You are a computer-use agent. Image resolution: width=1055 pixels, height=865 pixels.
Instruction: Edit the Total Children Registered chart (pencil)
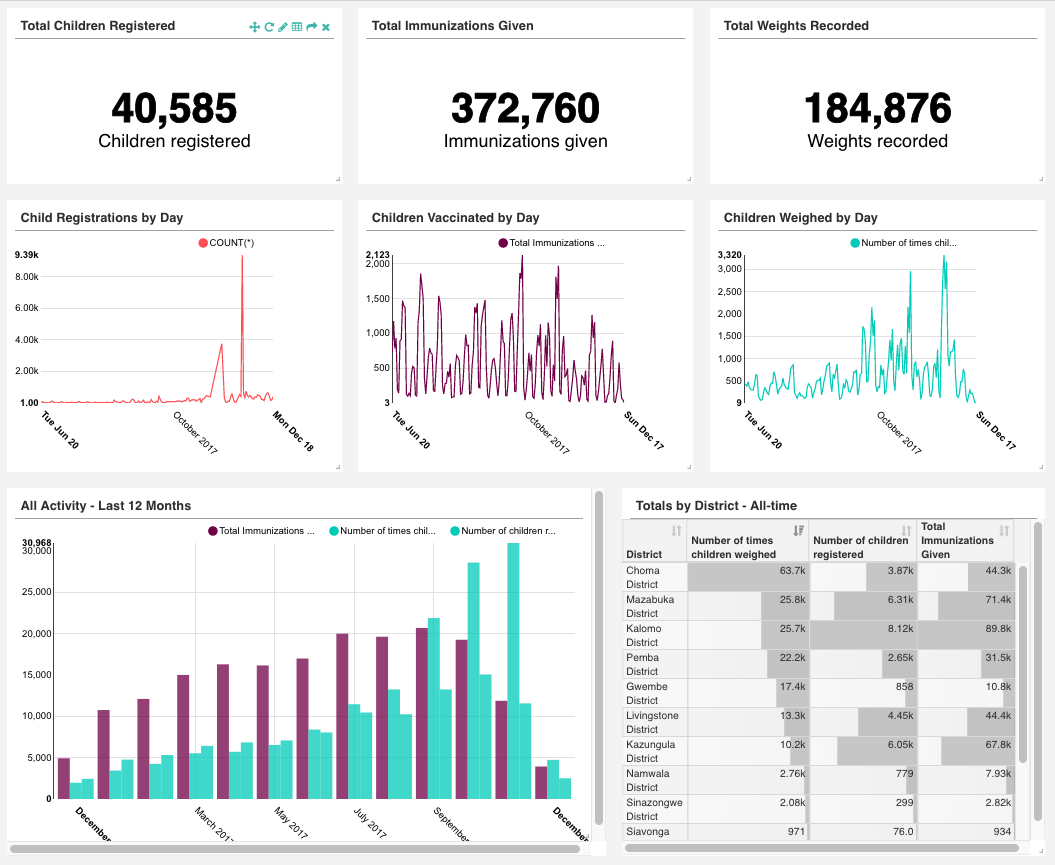coord(283,27)
